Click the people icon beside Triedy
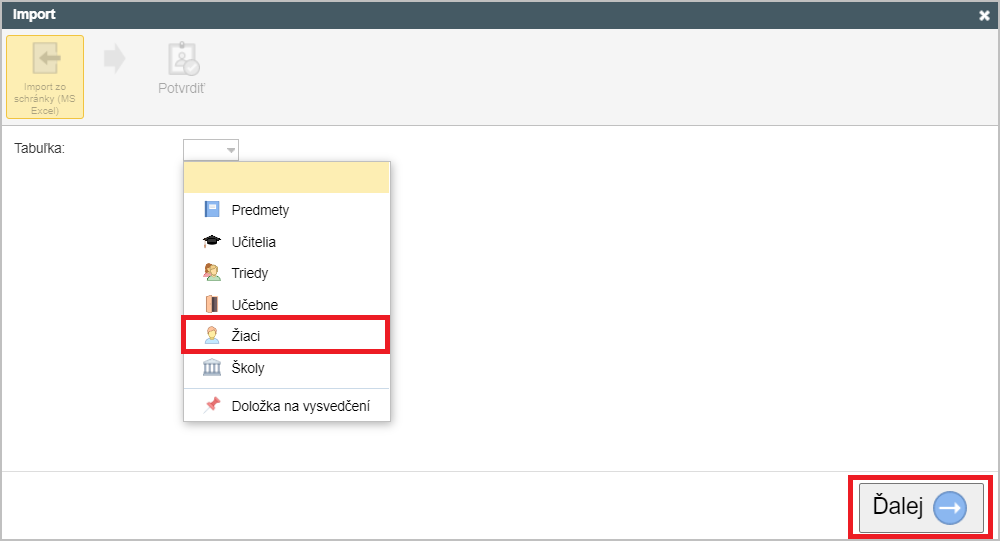Image resolution: width=1000 pixels, height=541 pixels. pyautogui.click(x=212, y=272)
